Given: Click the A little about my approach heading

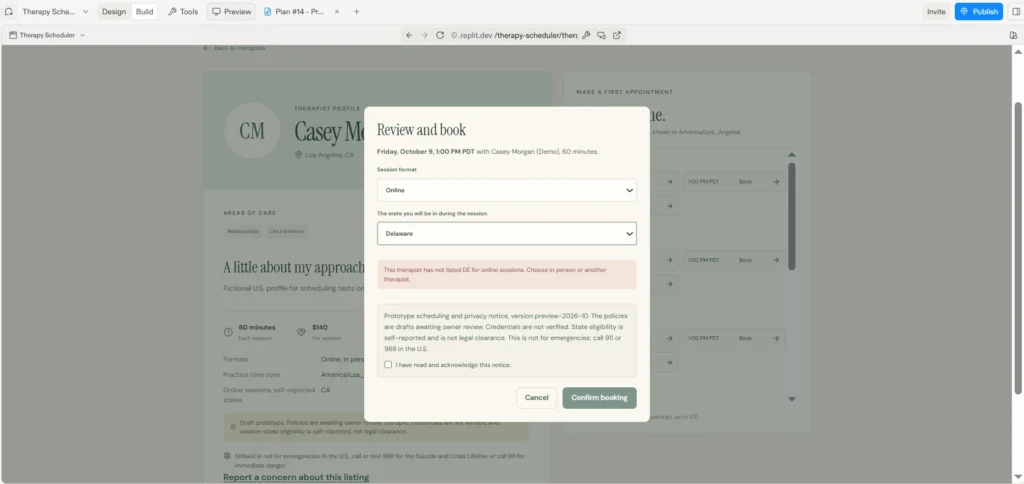Looking at the screenshot, I should point(293,268).
